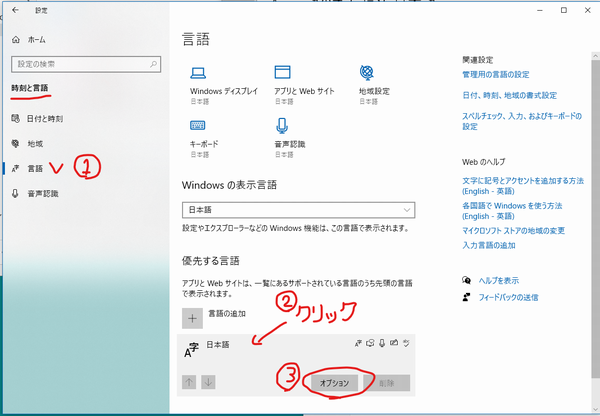Go back with the arrow icon
Viewport: 600px width, 416px height.
point(15,10)
